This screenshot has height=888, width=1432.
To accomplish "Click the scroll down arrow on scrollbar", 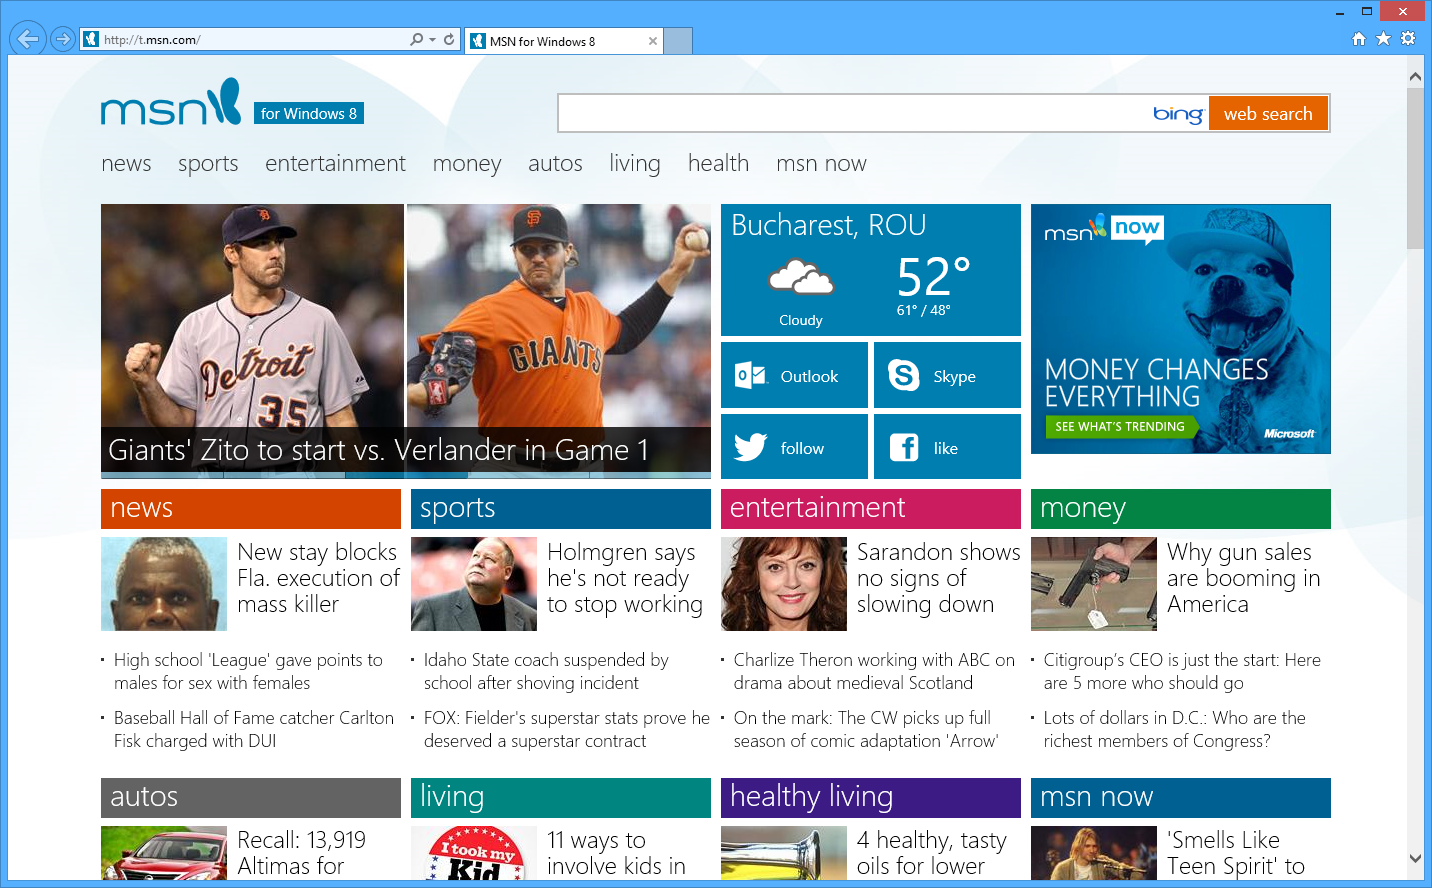I will [1415, 858].
